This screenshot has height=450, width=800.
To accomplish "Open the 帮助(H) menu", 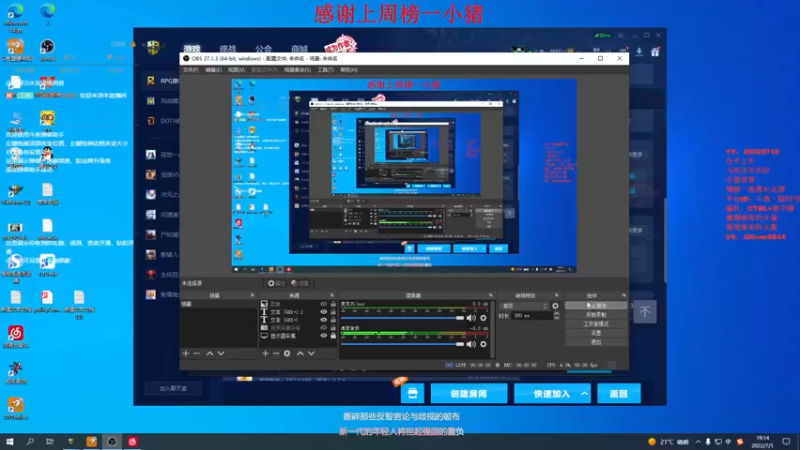I will click(x=349, y=70).
